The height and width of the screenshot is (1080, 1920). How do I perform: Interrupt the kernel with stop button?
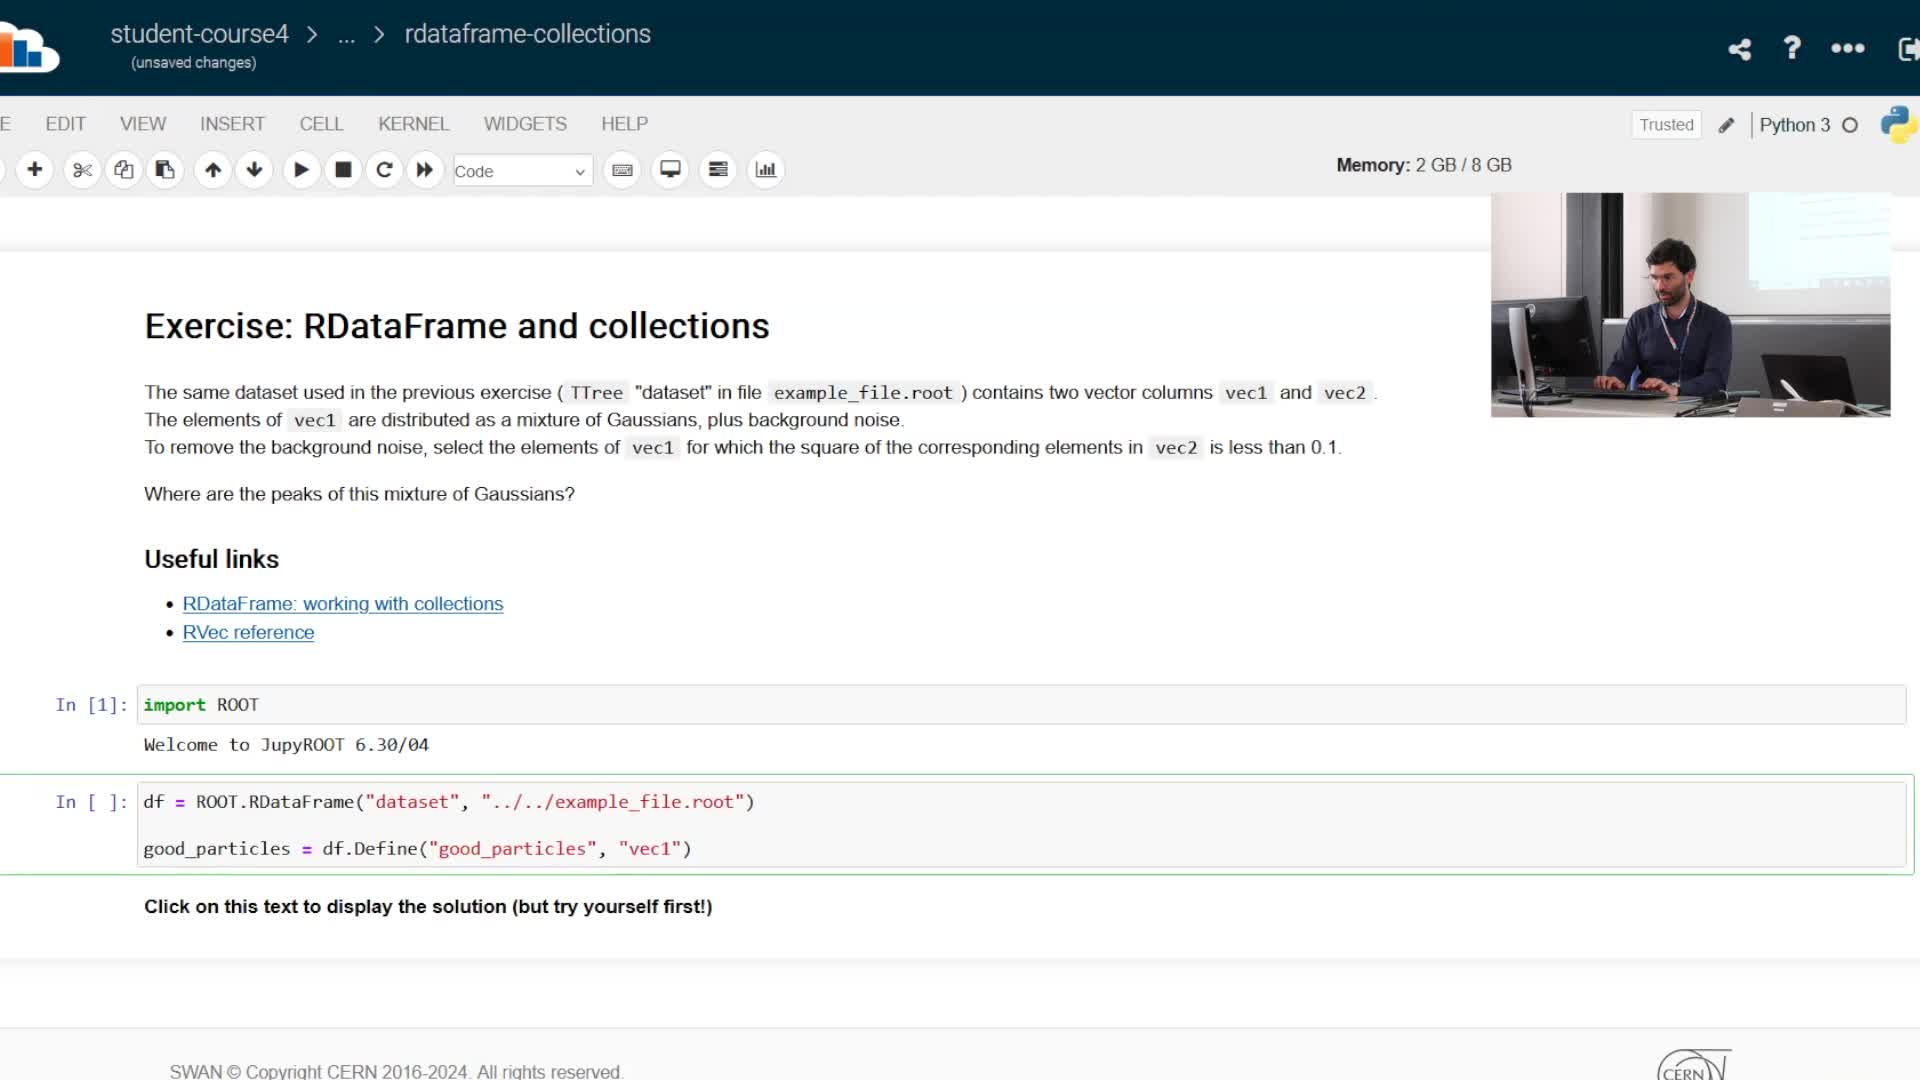coord(343,170)
